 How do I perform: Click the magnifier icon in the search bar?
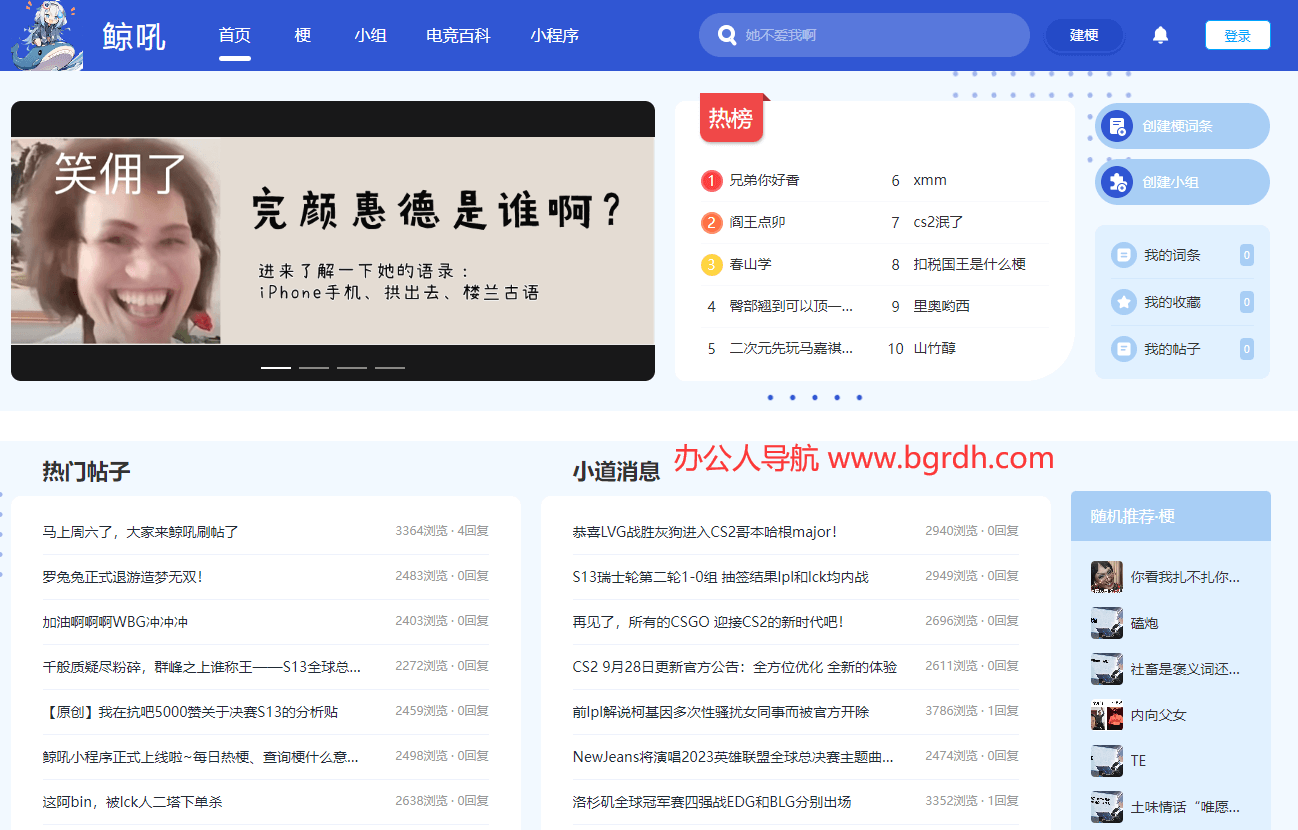click(727, 34)
